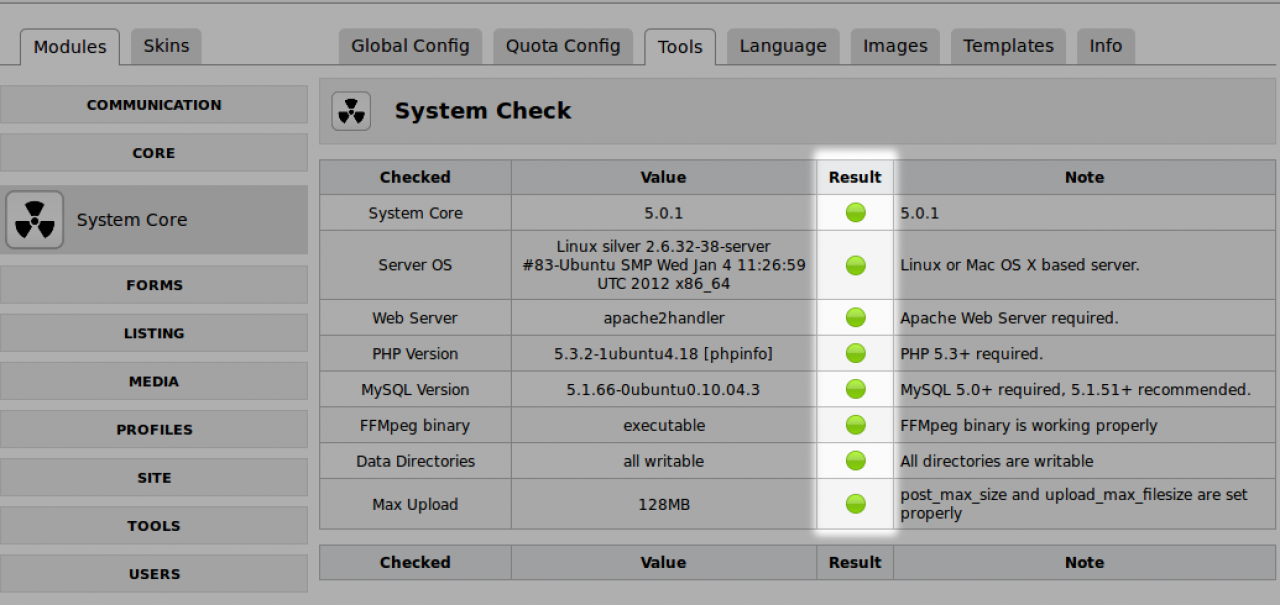Click green status indicator for System Core row
The height and width of the screenshot is (605, 1280).
pyautogui.click(x=855, y=213)
